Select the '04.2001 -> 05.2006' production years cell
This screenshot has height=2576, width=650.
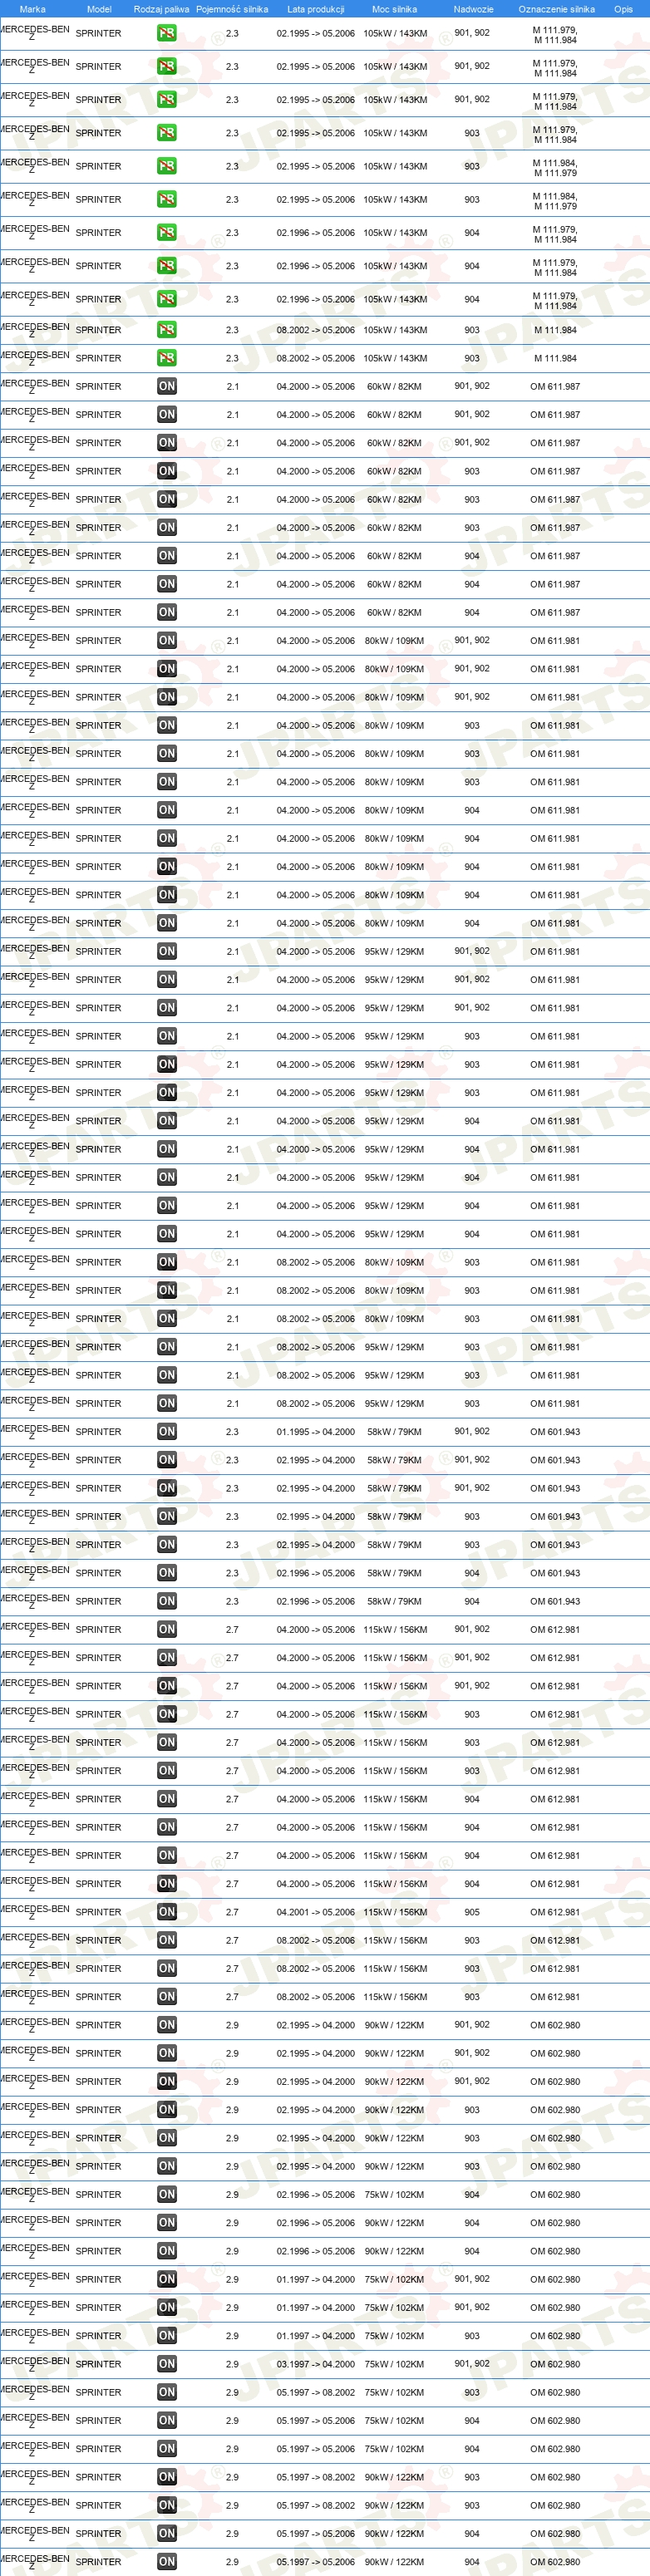coord(316,1912)
